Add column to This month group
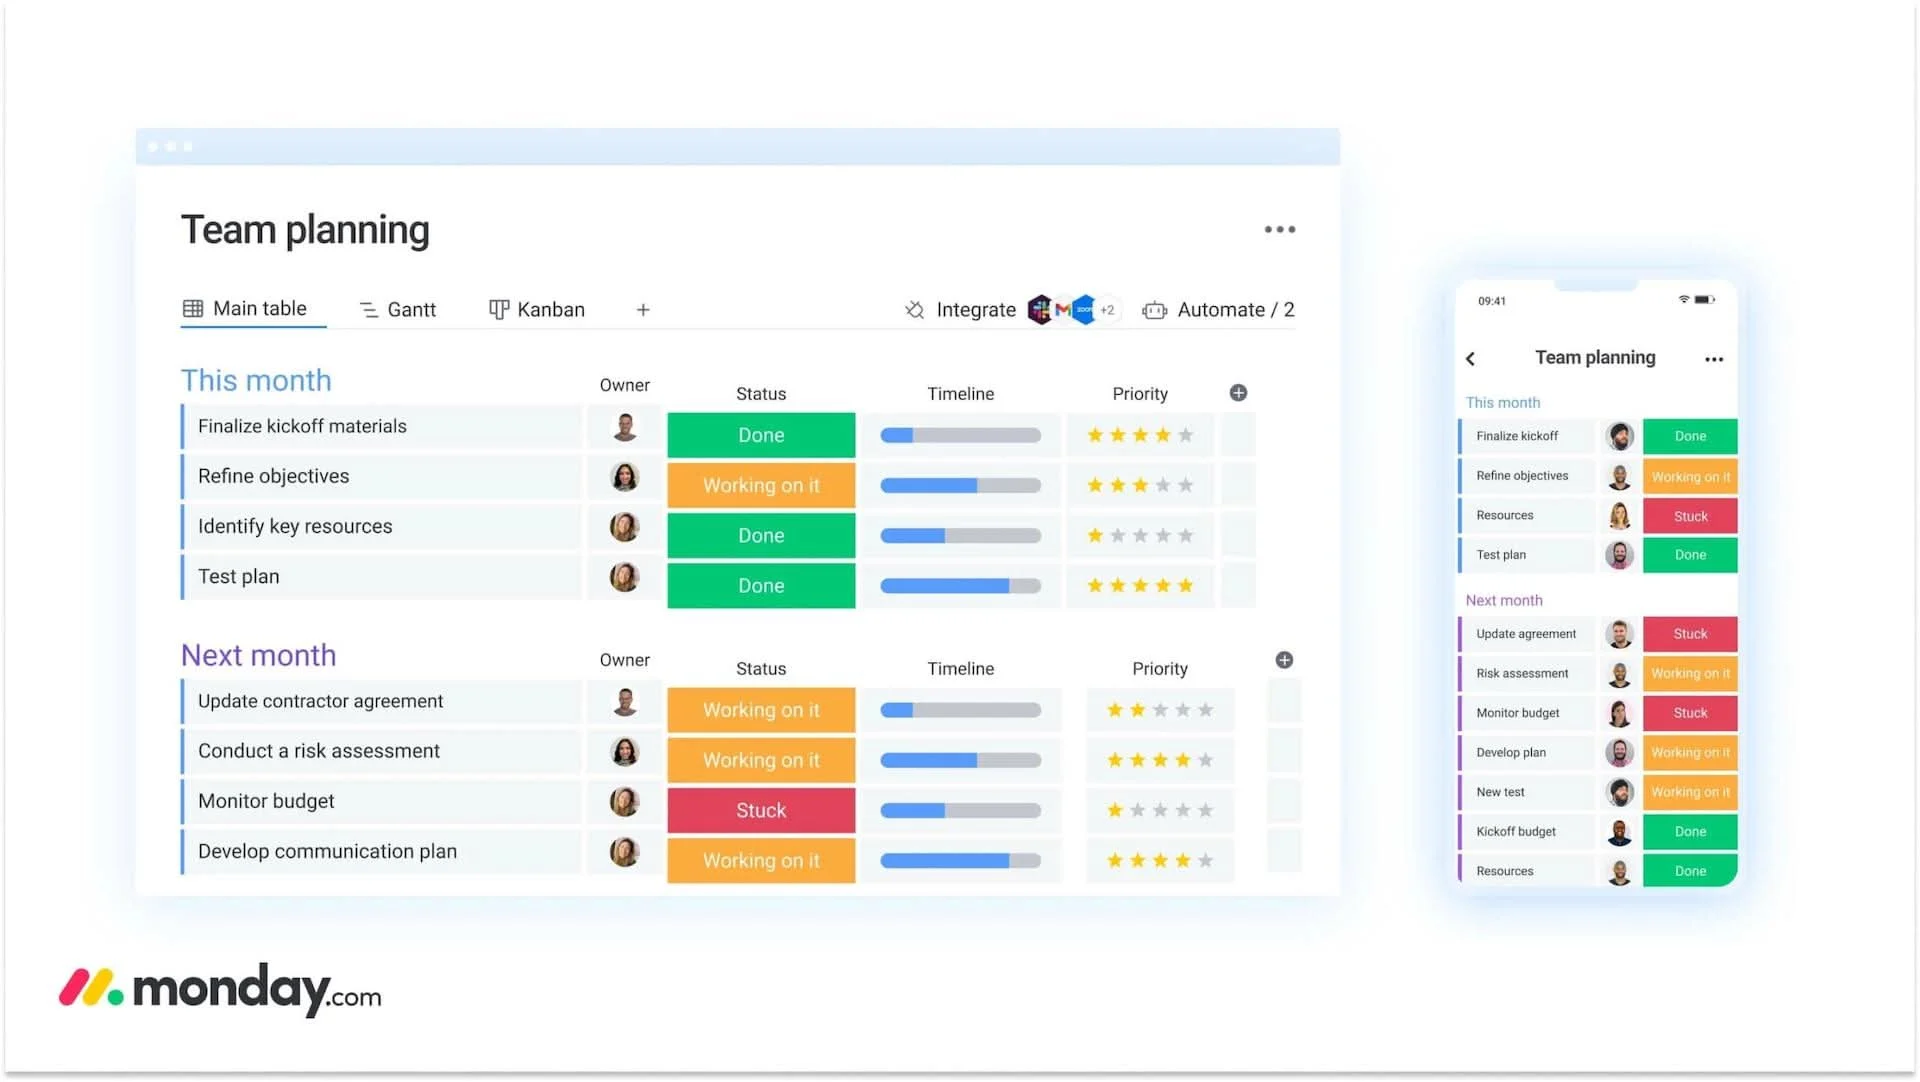This screenshot has height=1082, width=1920. (x=1238, y=393)
